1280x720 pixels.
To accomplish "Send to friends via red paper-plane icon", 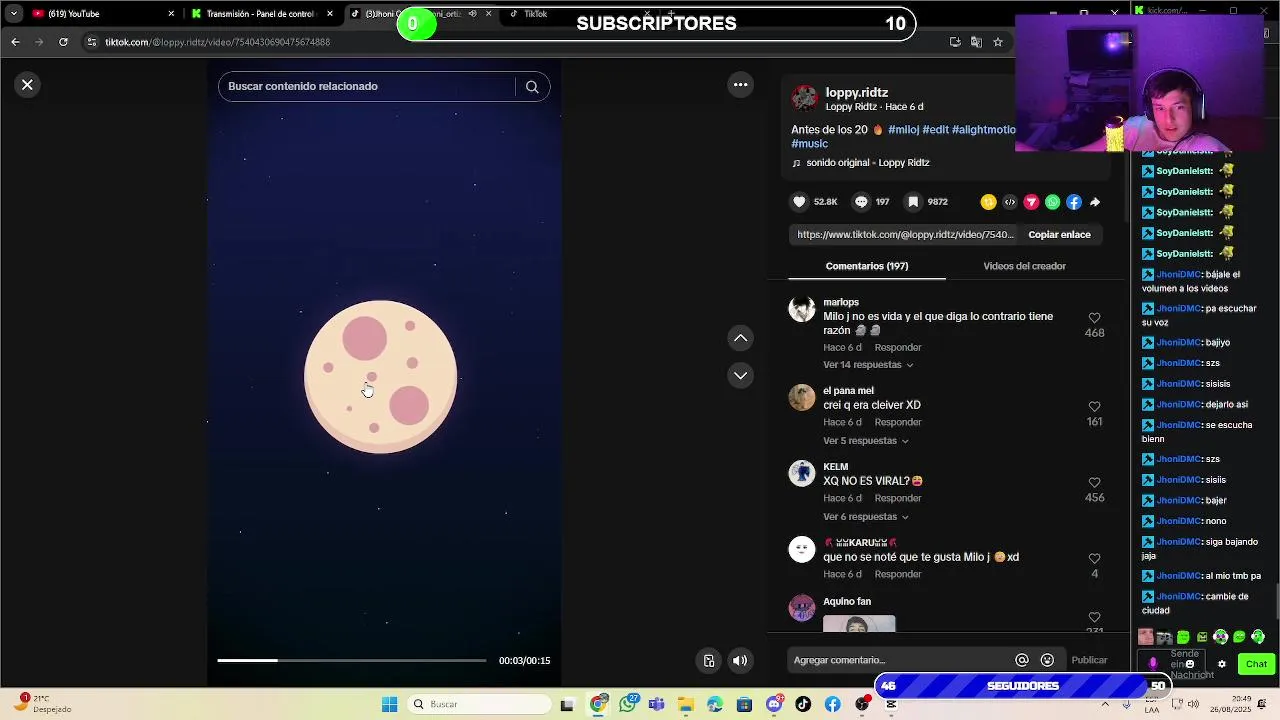I will [1031, 202].
